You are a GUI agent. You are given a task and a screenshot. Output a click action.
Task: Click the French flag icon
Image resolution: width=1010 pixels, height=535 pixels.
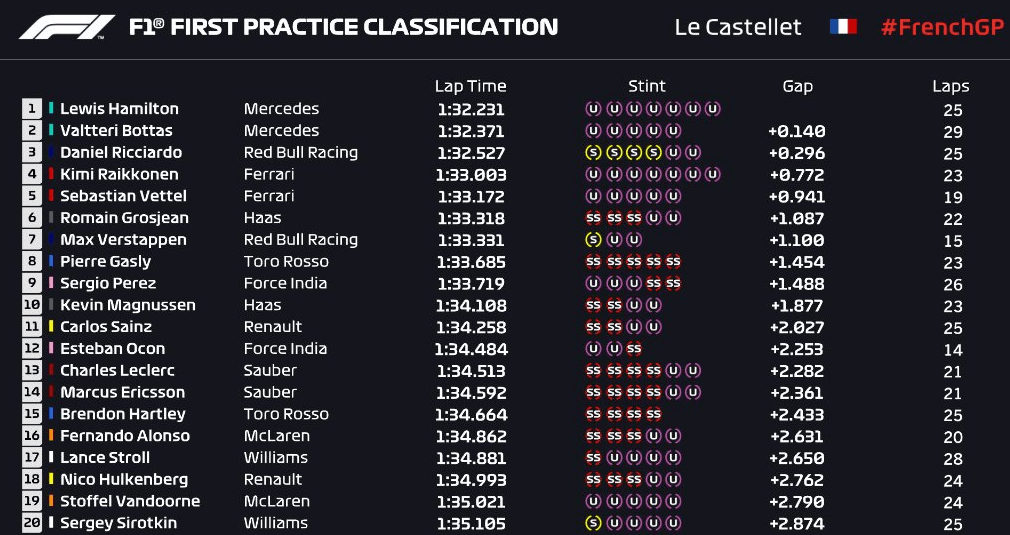[843, 26]
